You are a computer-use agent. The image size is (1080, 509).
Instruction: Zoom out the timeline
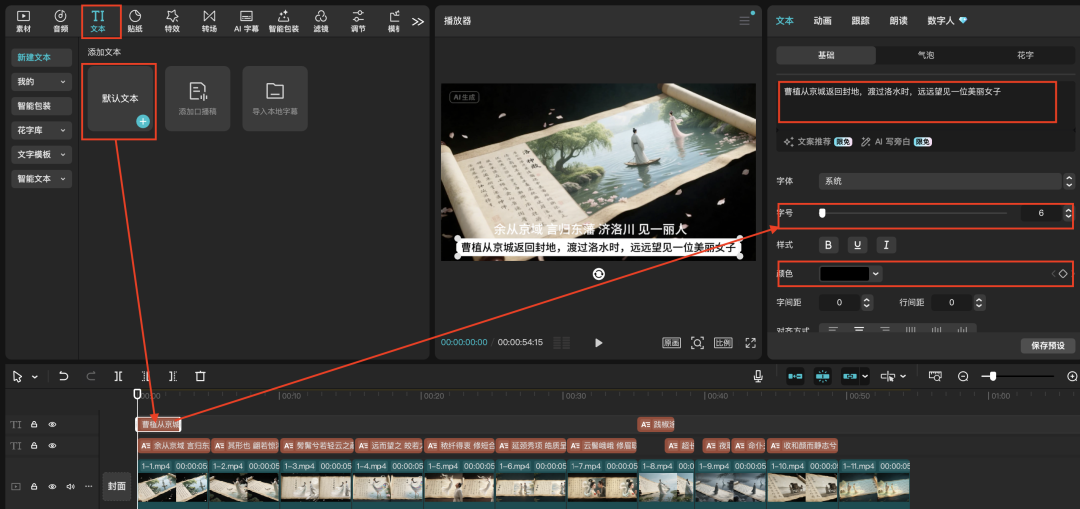[964, 376]
